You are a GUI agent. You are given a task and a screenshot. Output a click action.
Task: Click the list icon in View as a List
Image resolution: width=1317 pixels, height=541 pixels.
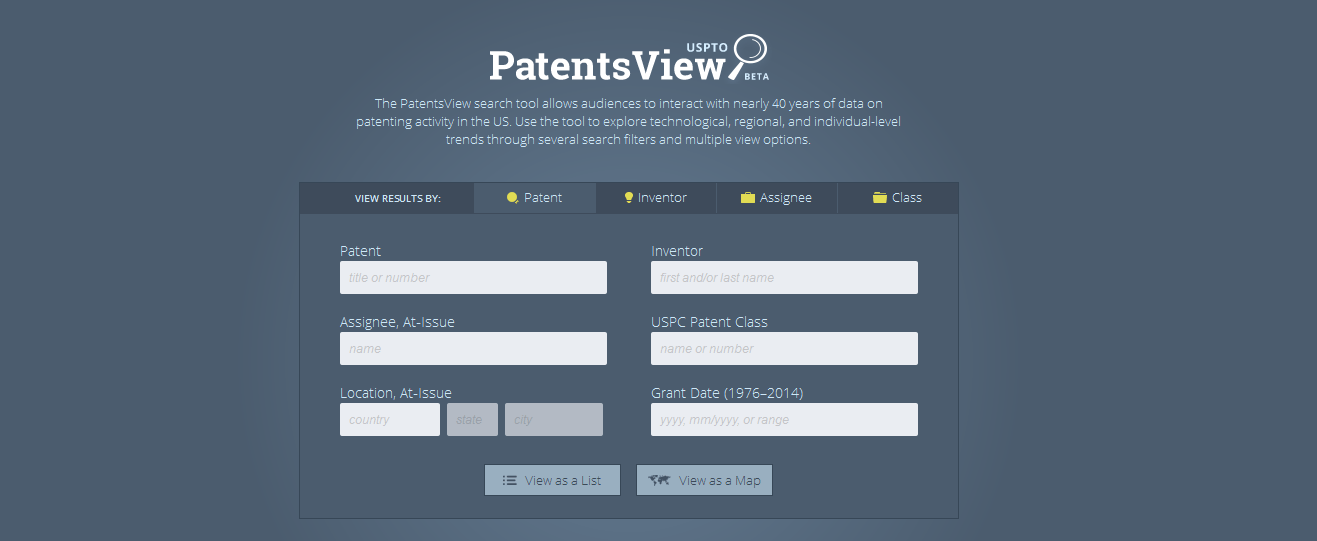[509, 480]
